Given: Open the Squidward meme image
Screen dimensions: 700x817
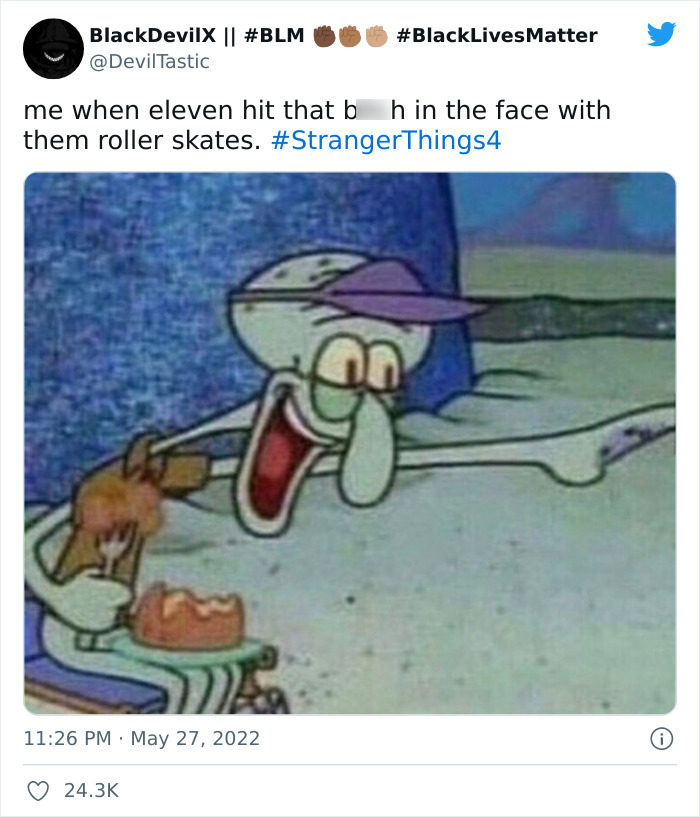Looking at the screenshot, I should pyautogui.click(x=350, y=443).
